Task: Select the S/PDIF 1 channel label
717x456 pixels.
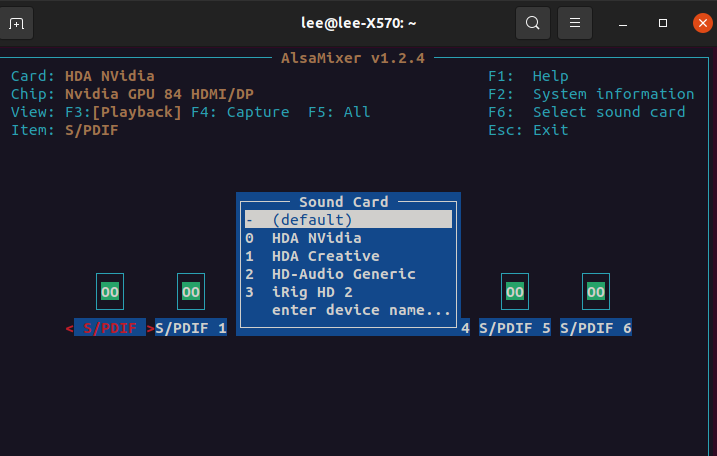Action: coord(191,327)
